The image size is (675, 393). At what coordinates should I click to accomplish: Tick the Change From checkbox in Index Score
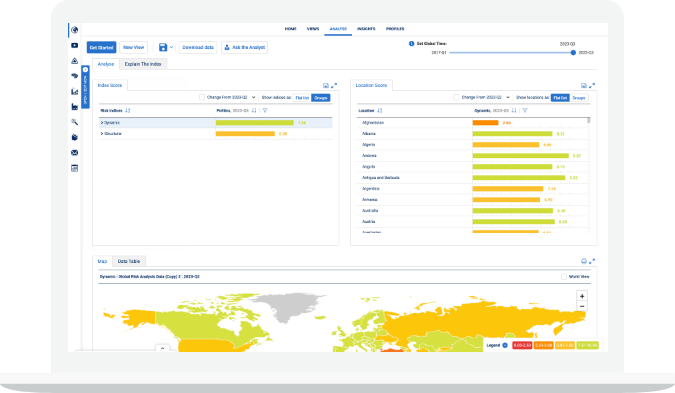point(202,97)
